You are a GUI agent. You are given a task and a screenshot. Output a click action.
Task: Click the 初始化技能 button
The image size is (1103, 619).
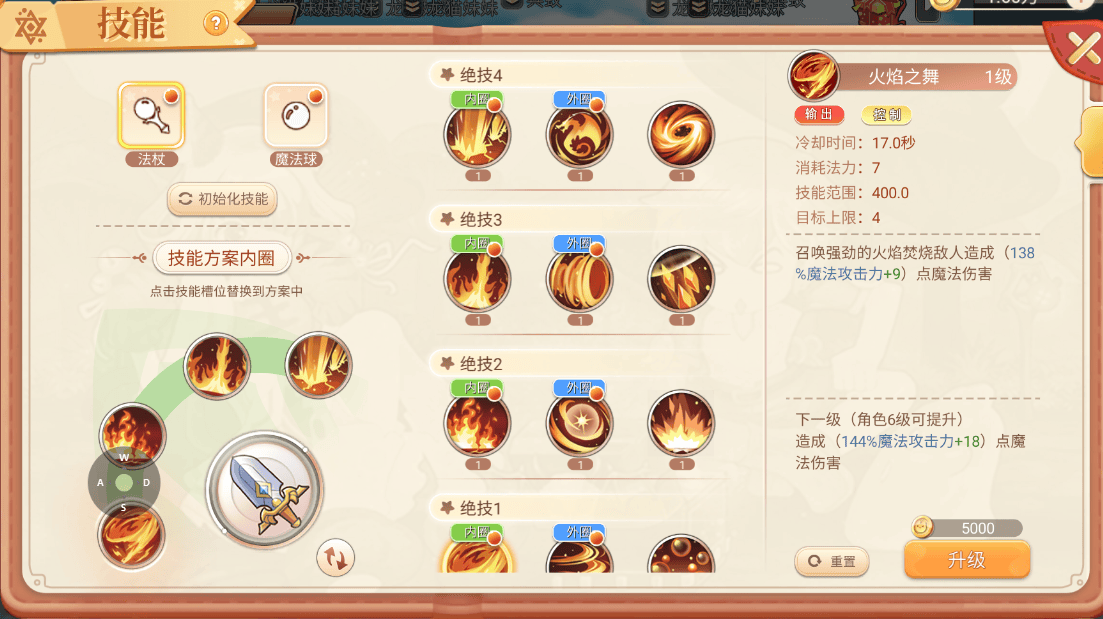(222, 199)
